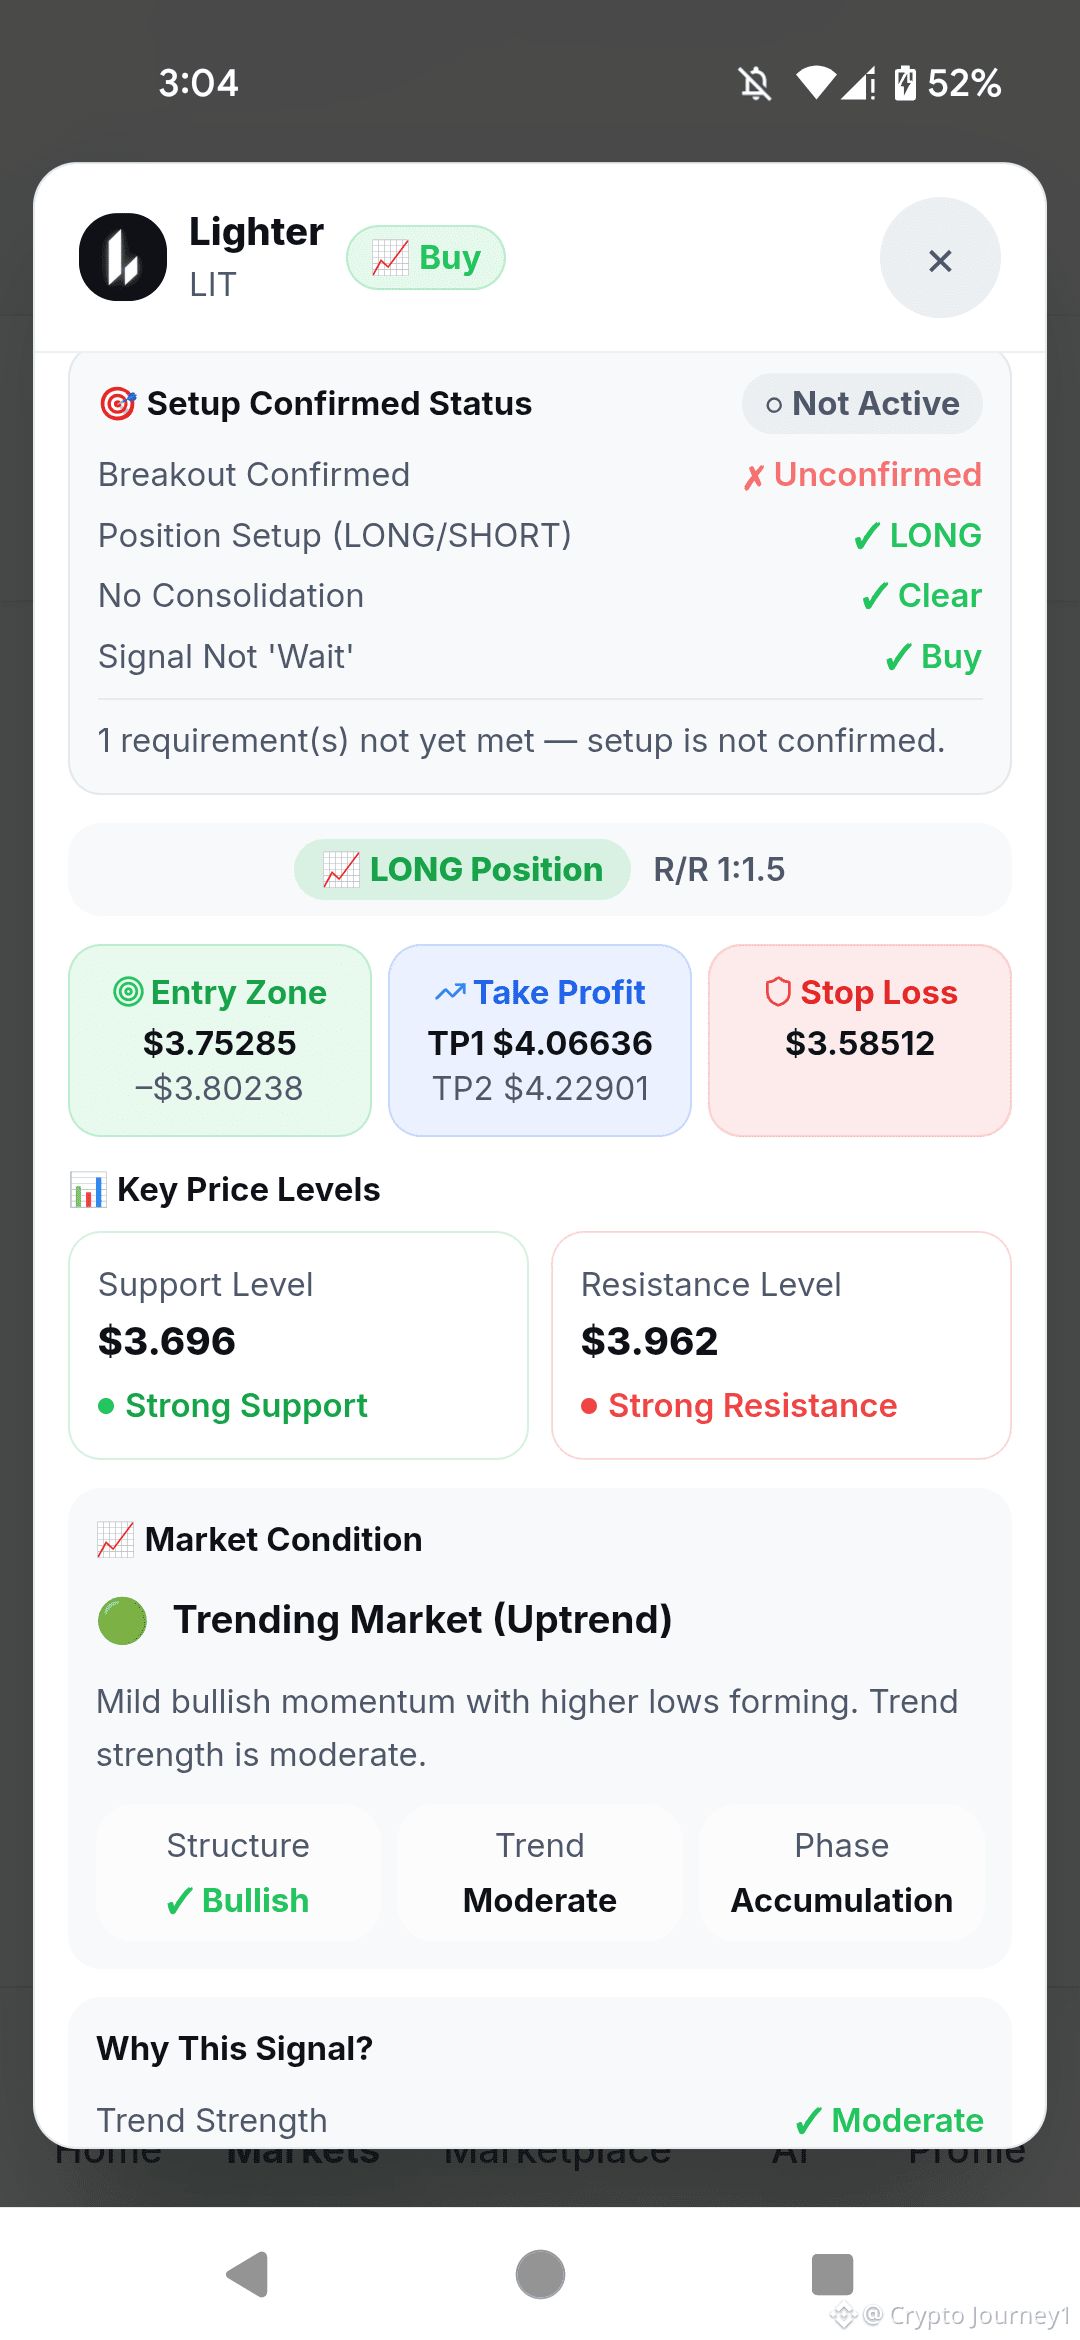Open the Resistance Level $3.962 card
This screenshot has height=2340, width=1080.
tap(781, 1345)
